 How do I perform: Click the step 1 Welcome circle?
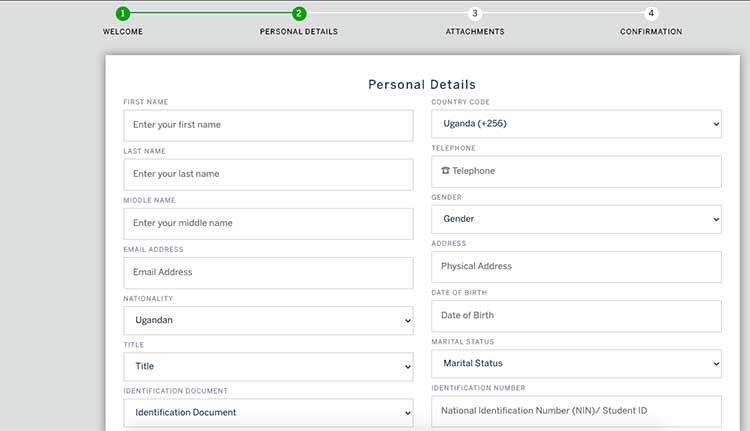tap(123, 13)
